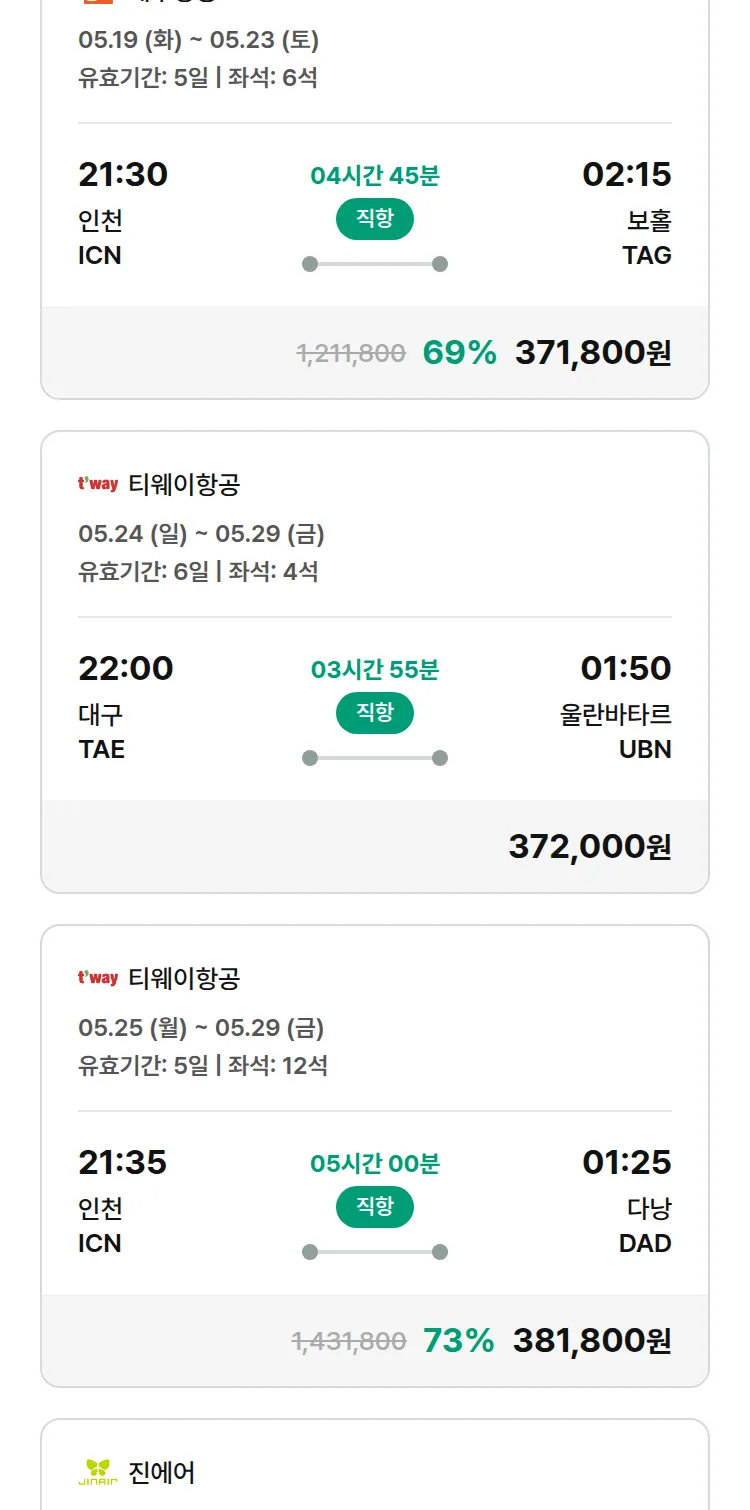Screen dimensions: 750x1510
Task: Click T'way logo on Daegu–Ulaanbaatar flight card
Action: [98, 485]
